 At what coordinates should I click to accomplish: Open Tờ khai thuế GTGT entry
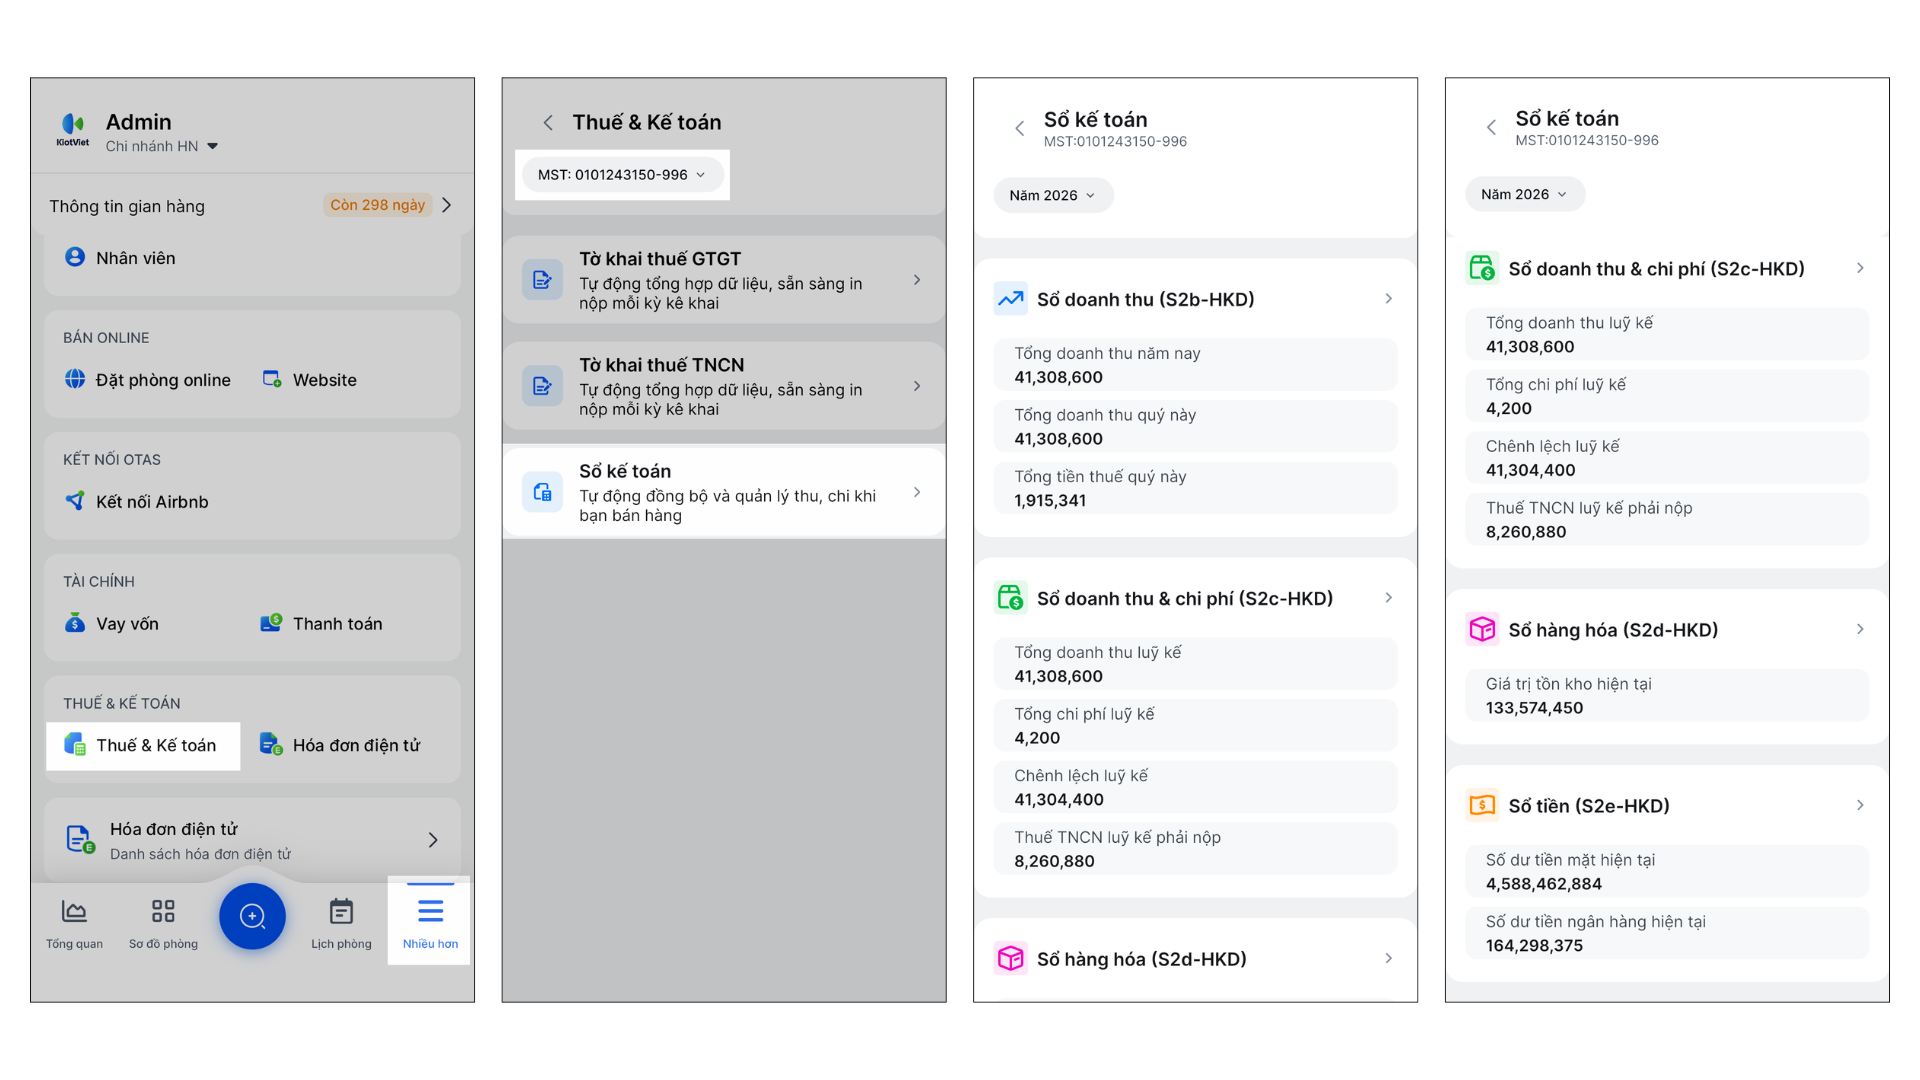(724, 280)
